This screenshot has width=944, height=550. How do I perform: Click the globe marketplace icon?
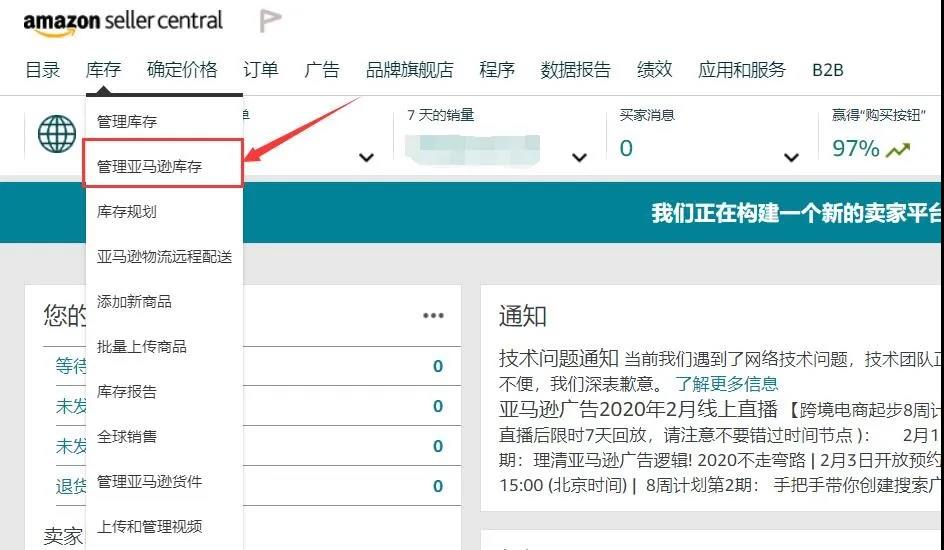(x=57, y=133)
